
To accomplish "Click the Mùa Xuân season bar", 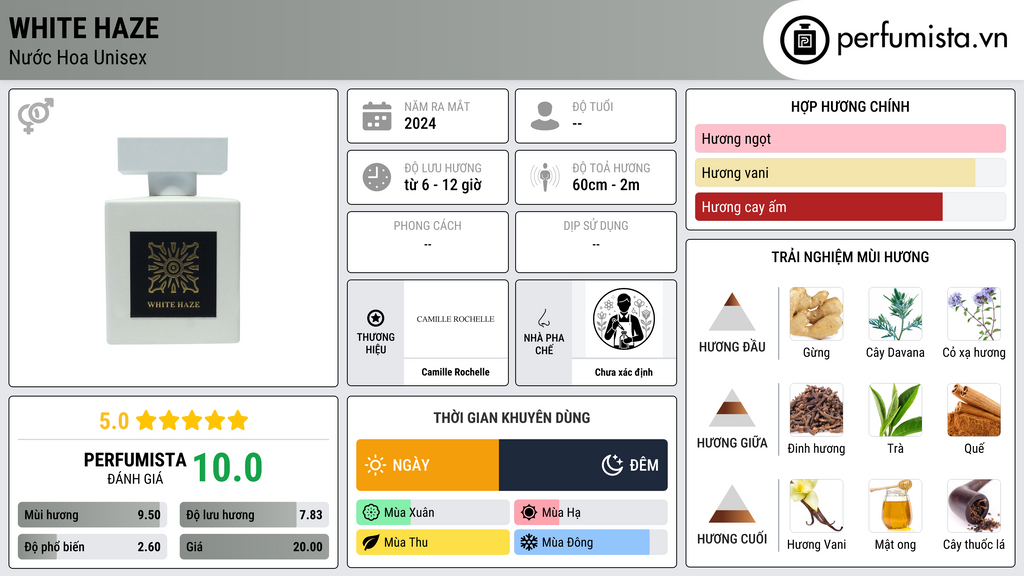I will [x=432, y=513].
